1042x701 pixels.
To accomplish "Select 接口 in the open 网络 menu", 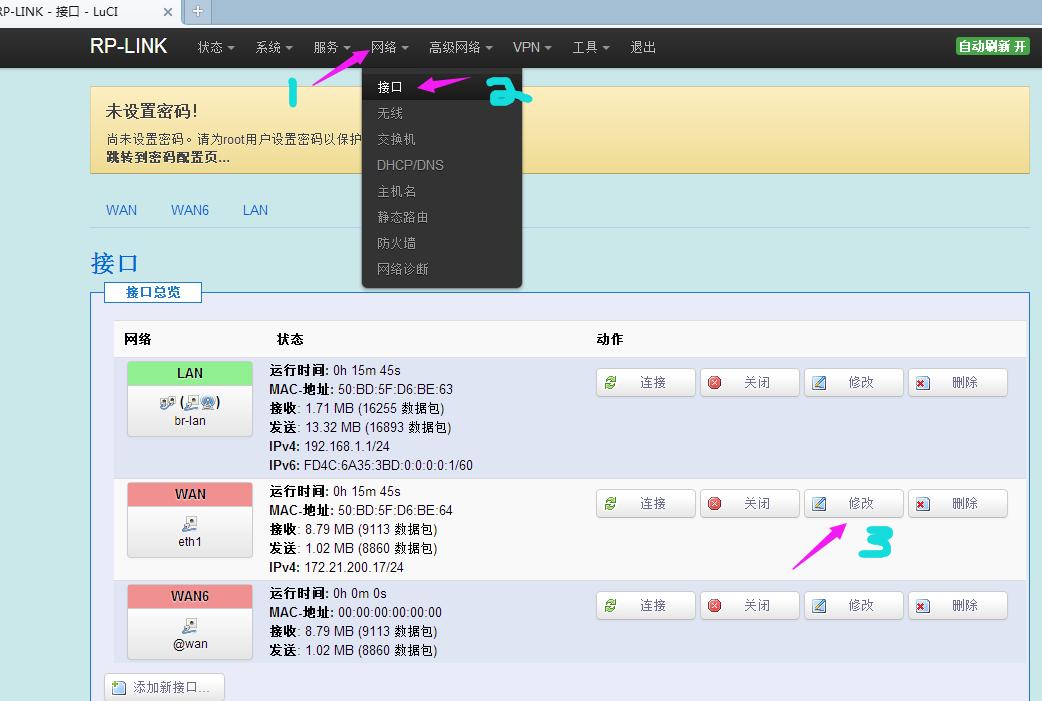I will (390, 87).
